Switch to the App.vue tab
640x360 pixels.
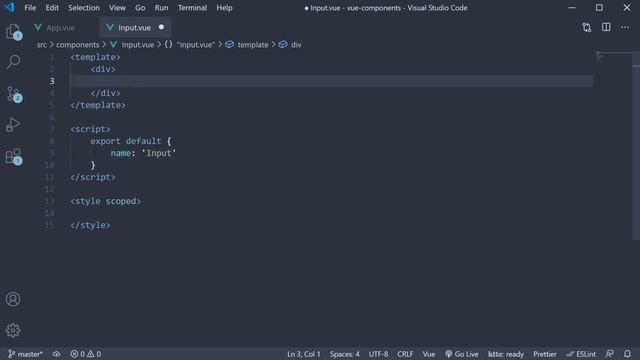61,28
